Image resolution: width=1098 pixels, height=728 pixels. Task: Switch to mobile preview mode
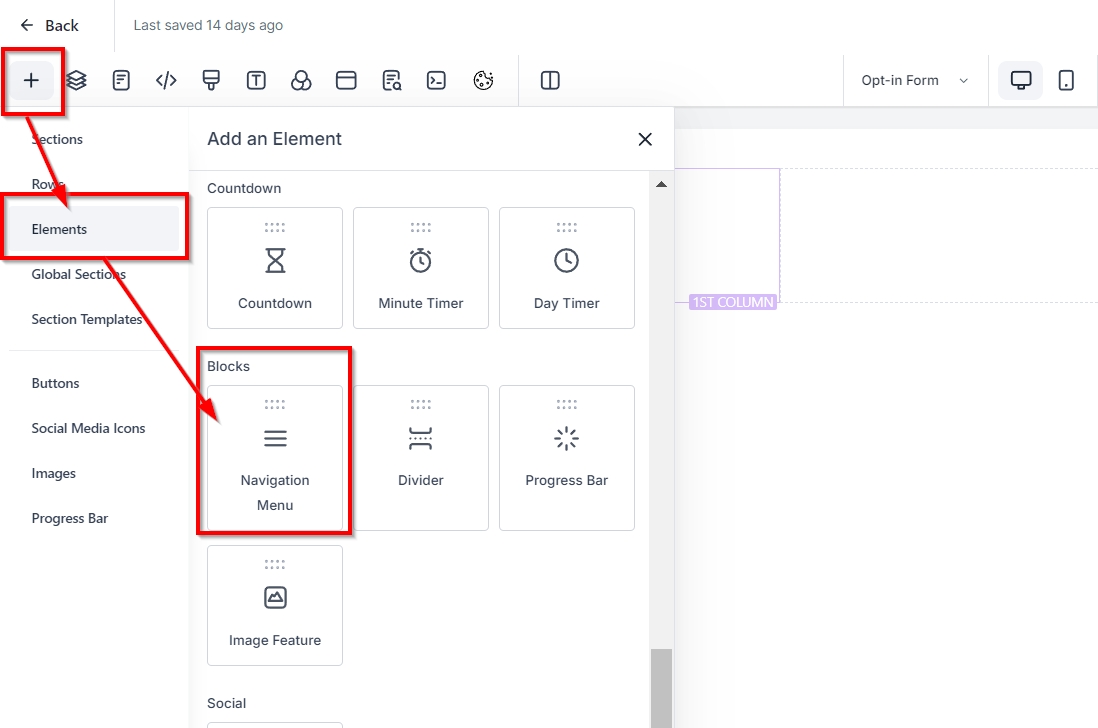point(1066,81)
